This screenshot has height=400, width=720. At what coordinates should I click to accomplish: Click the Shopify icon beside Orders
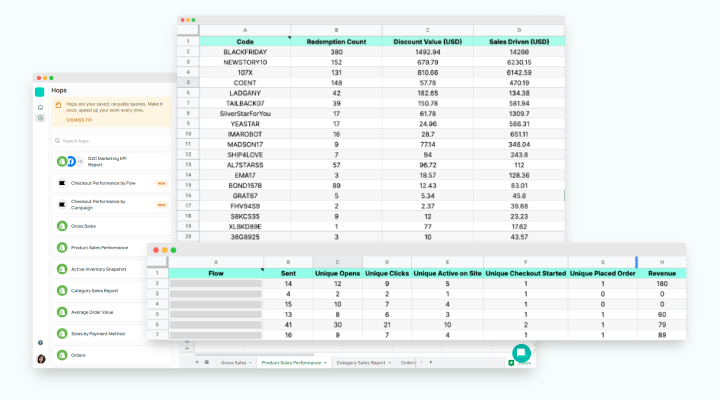(62, 355)
